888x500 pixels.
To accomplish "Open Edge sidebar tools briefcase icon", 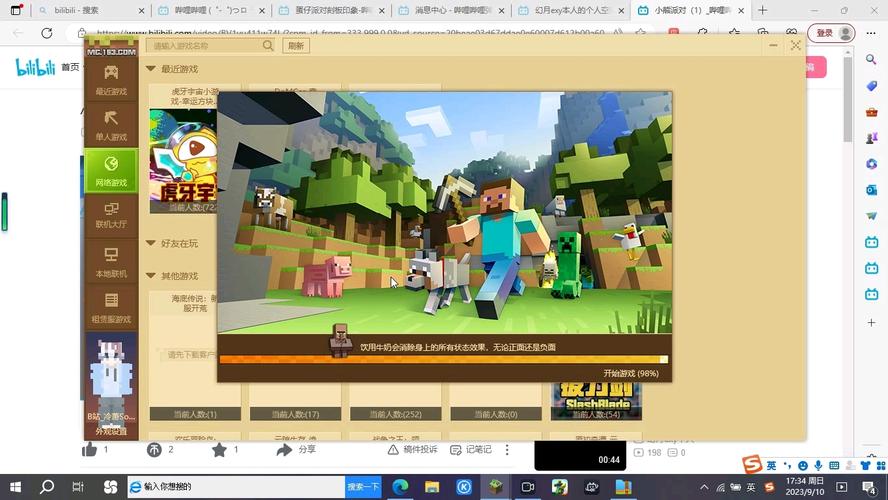I will tap(871, 112).
